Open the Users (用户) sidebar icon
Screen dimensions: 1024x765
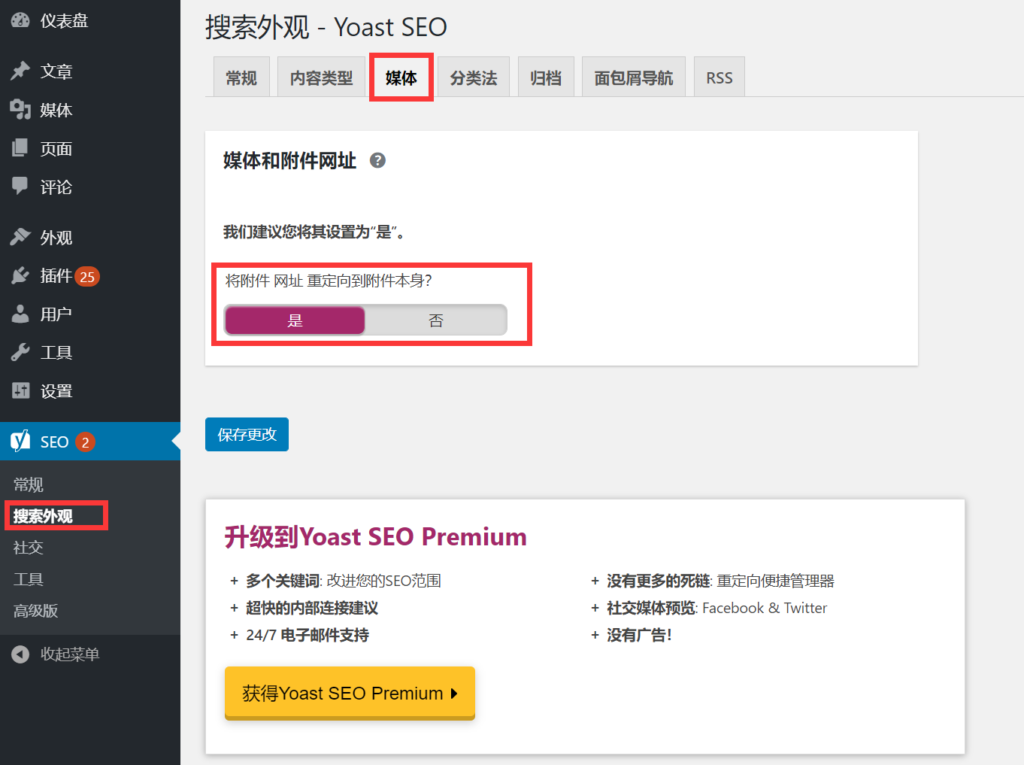pos(19,315)
